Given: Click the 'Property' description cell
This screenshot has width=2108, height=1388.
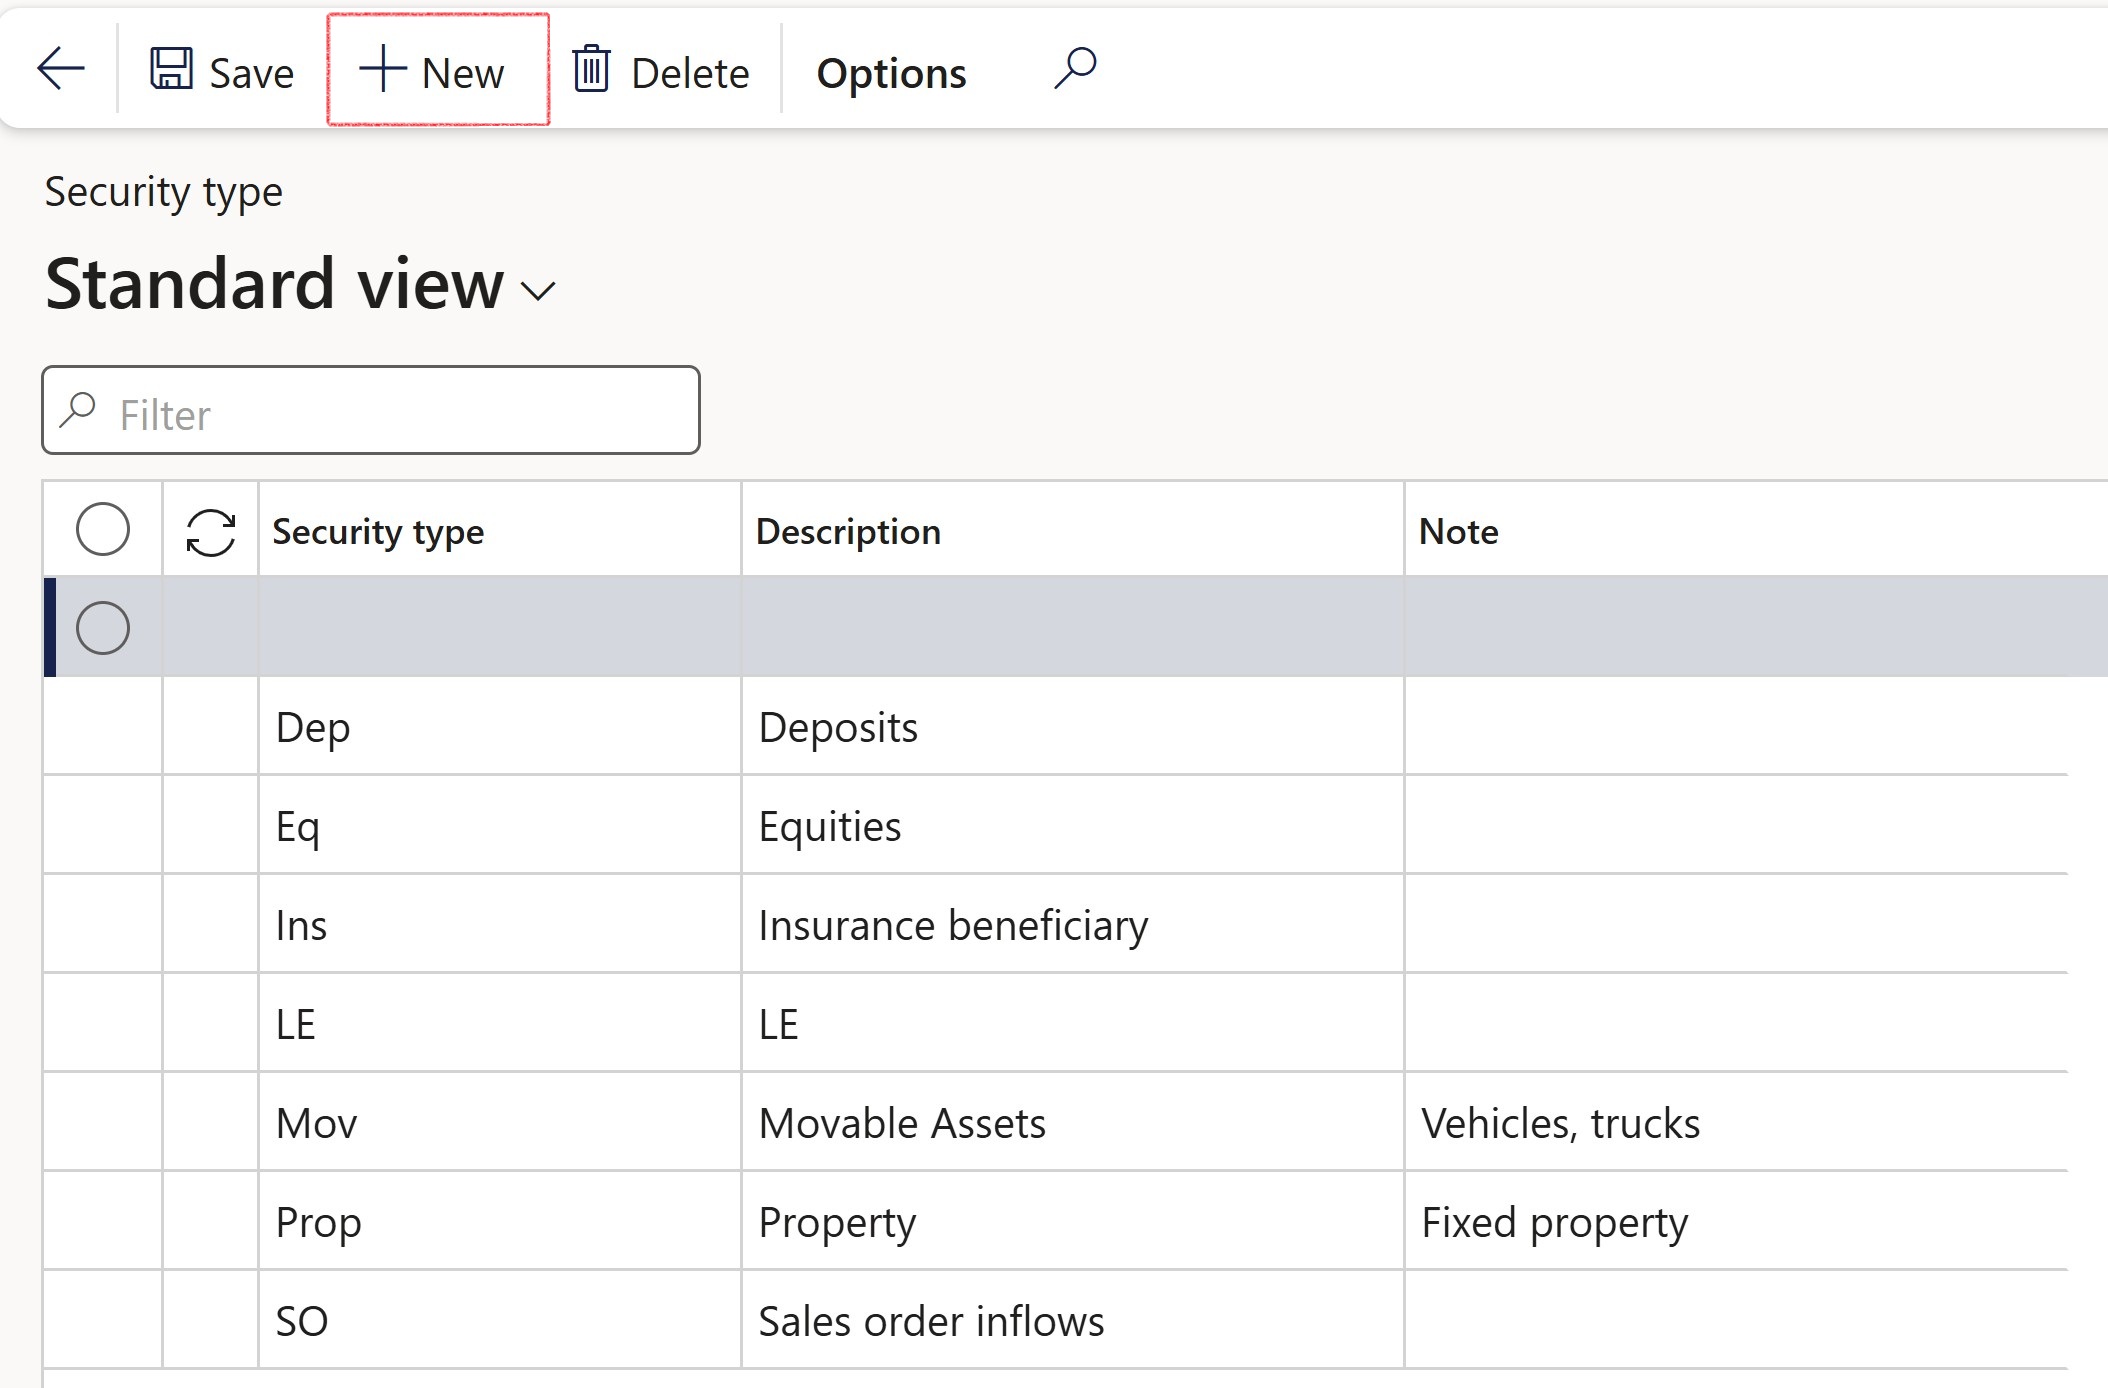Looking at the screenshot, I should tap(1072, 1221).
